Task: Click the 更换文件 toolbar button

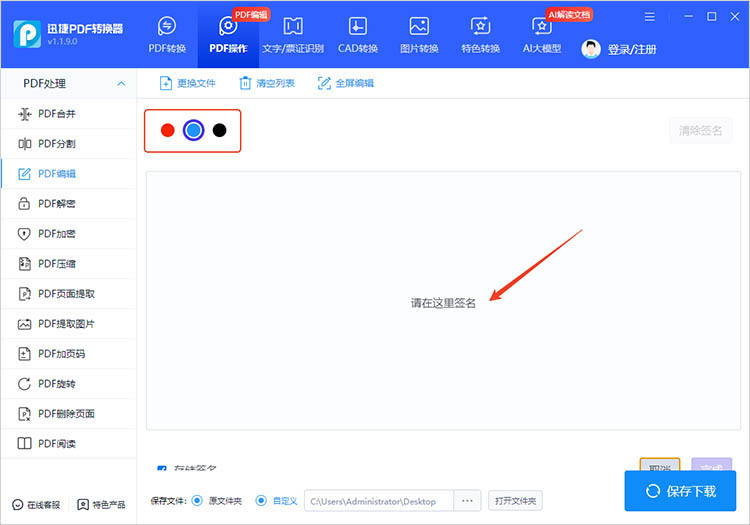Action: tap(188, 83)
